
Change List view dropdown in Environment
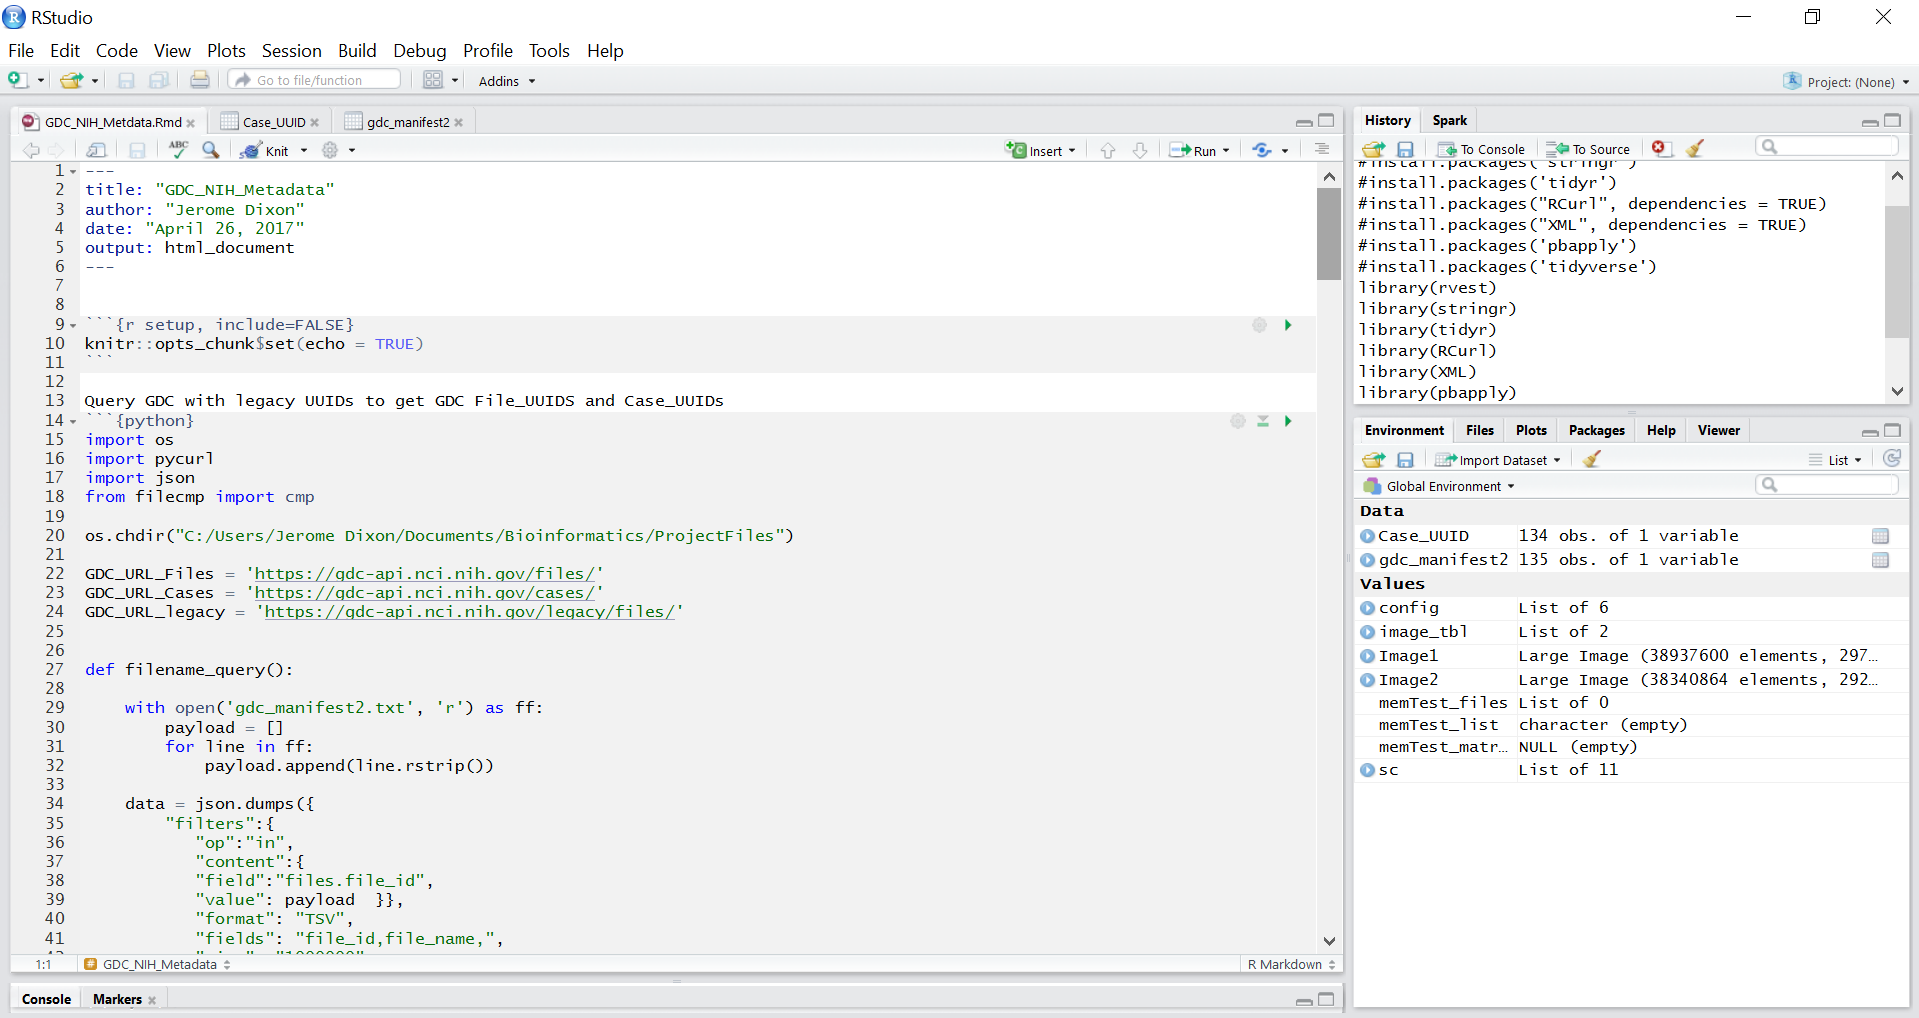coord(1836,460)
